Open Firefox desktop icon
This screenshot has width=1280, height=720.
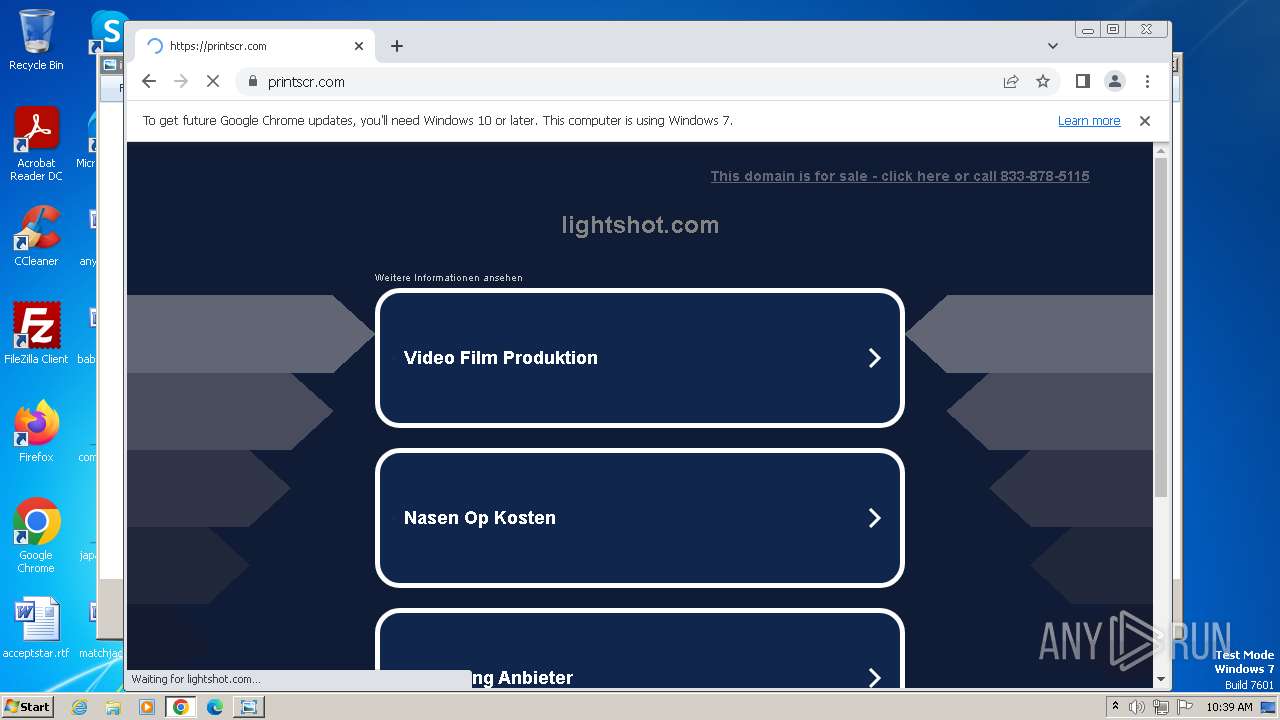(36, 431)
